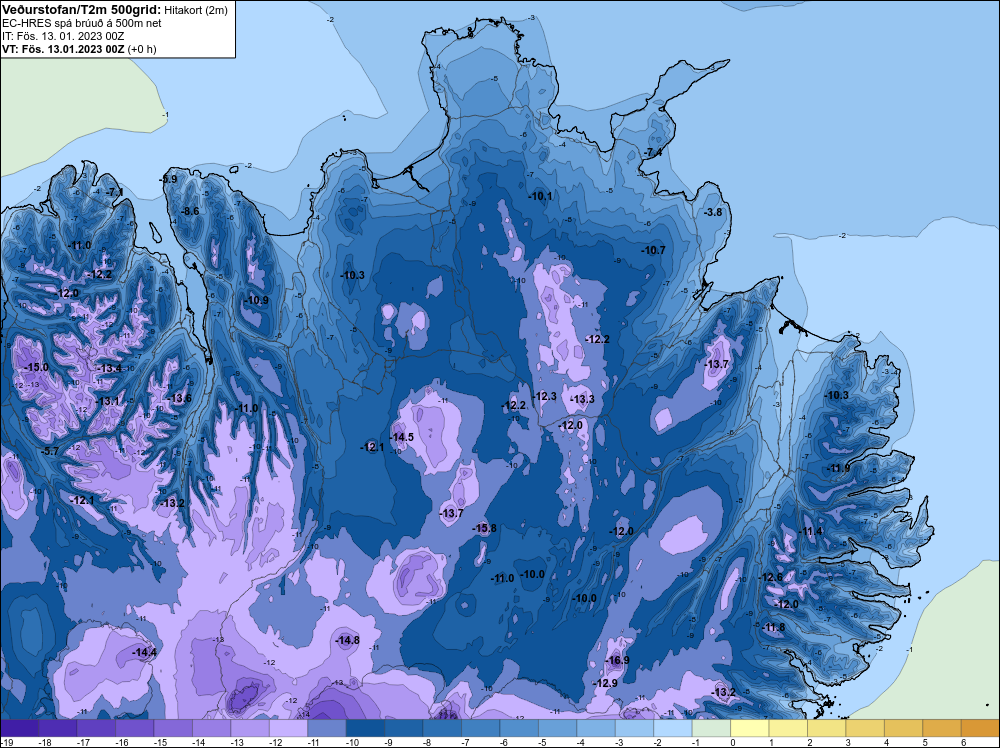Click the legend swatch labelled -19

coord(19,728)
